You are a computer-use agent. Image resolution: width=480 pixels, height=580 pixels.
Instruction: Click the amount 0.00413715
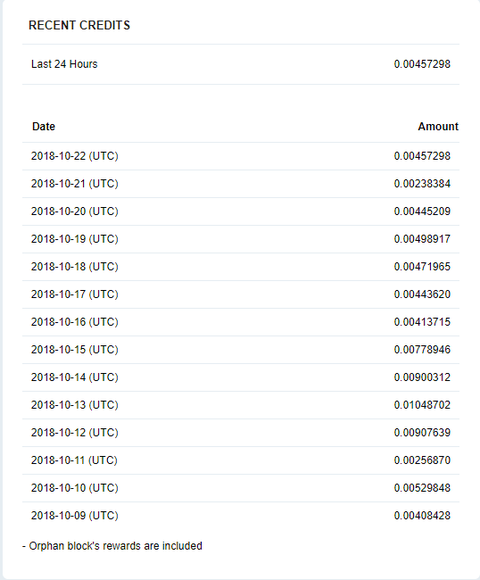[422, 322]
